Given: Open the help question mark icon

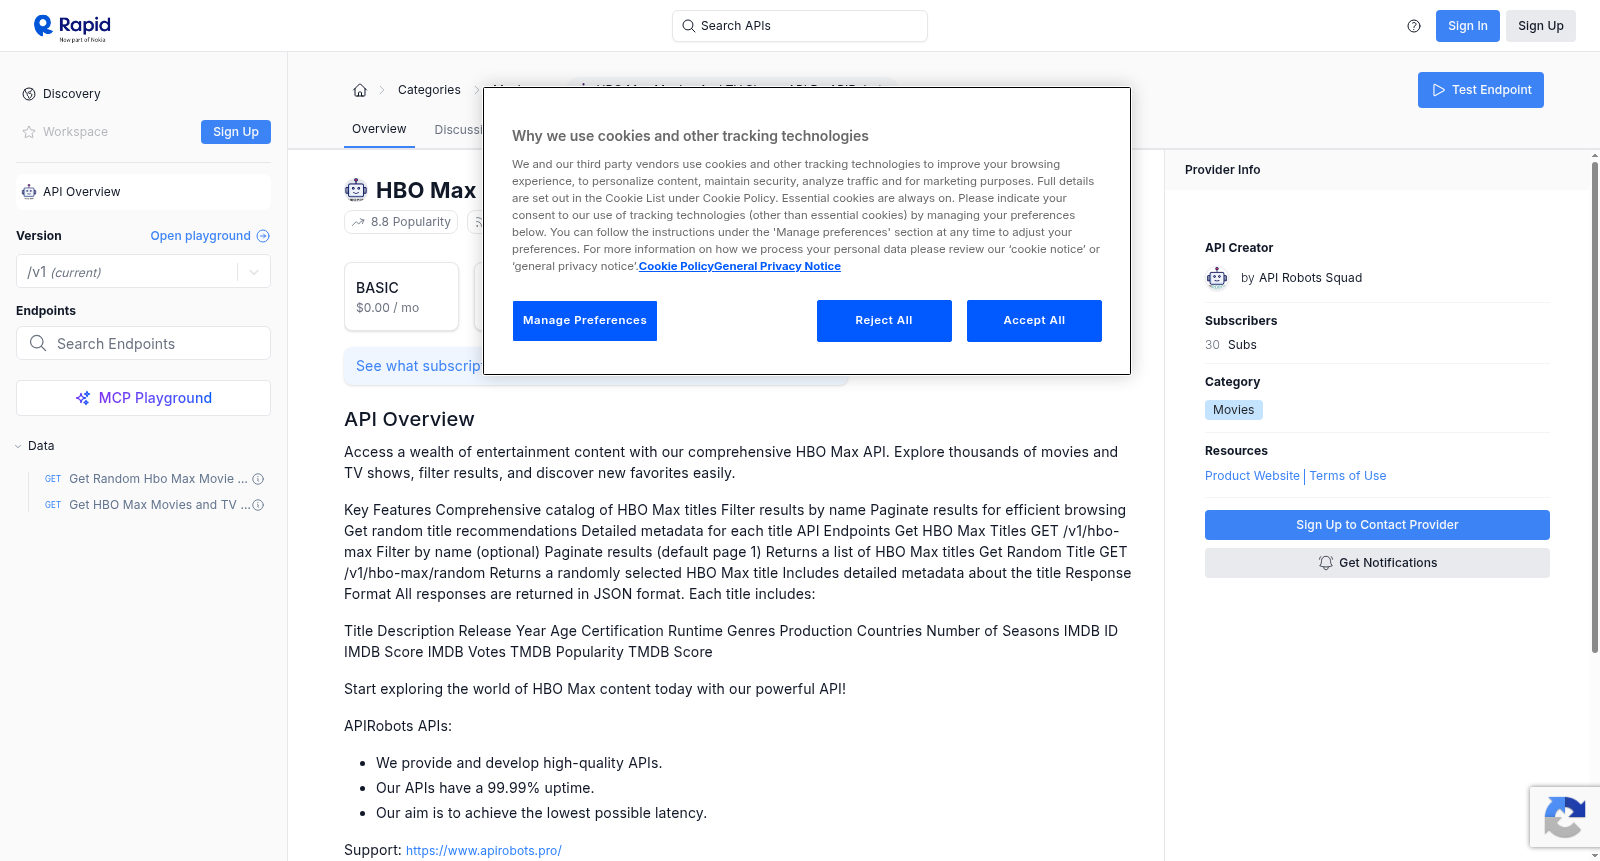Looking at the screenshot, I should (x=1414, y=26).
